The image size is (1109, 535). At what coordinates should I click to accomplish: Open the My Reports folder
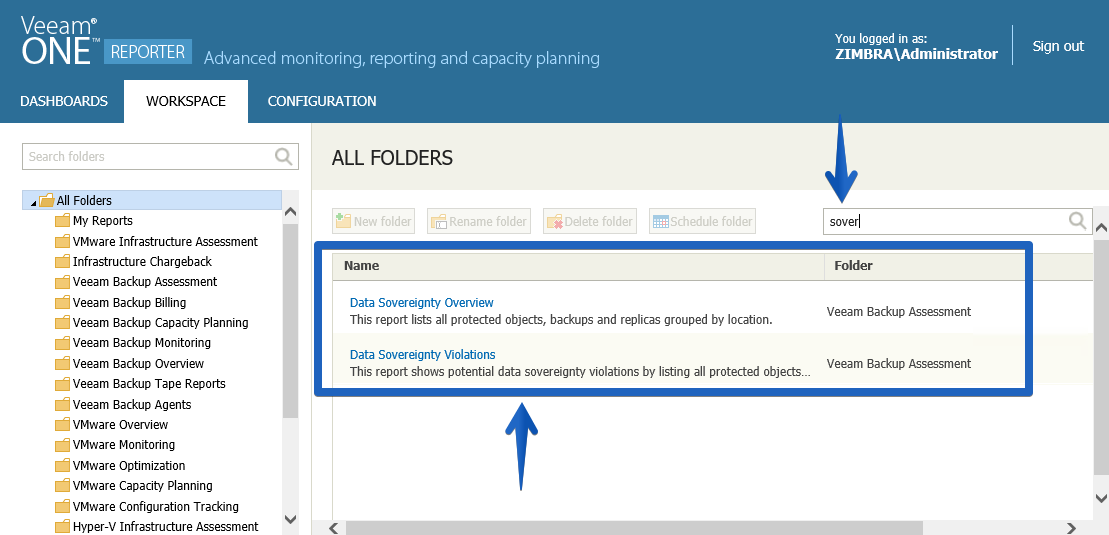103,221
